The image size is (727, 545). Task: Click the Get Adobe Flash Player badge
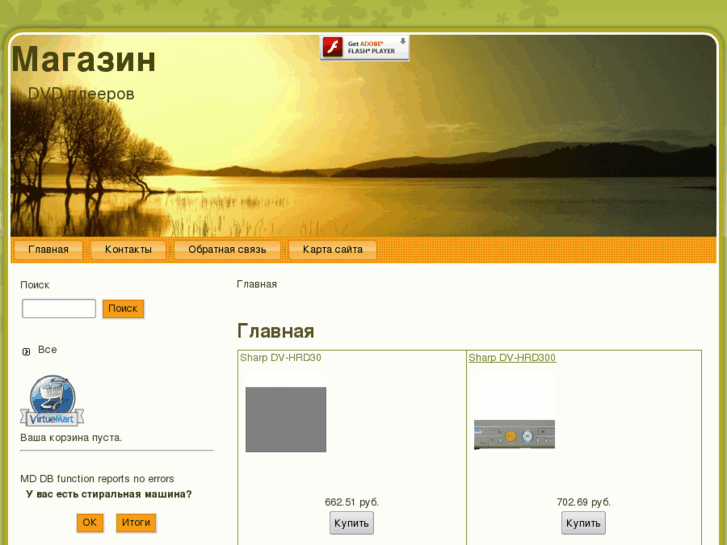point(364,48)
